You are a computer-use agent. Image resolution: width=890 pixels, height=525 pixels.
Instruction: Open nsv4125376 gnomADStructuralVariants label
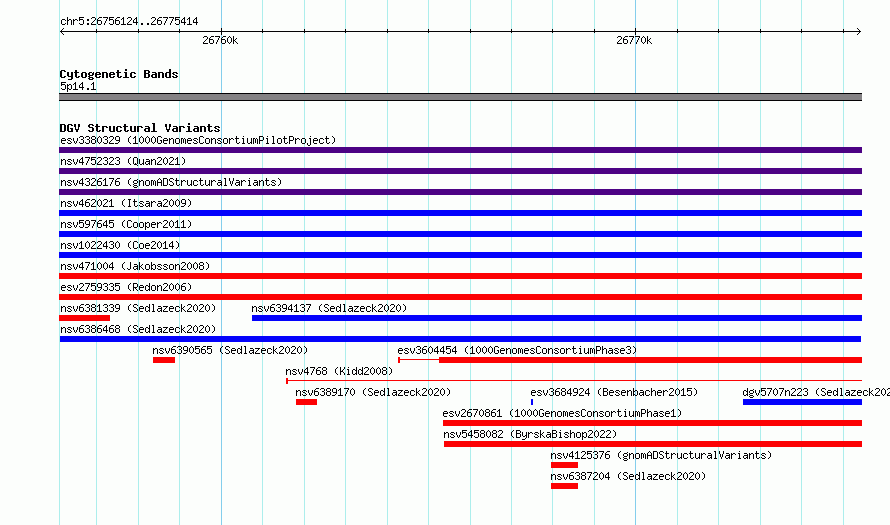661,455
